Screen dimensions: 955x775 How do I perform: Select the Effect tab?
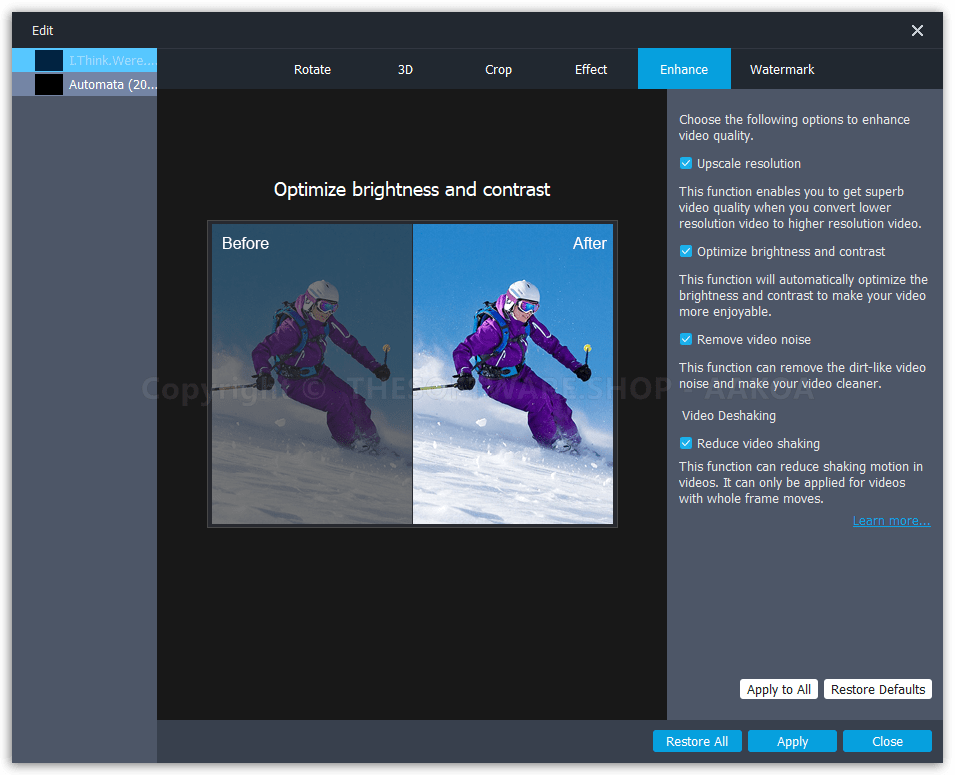click(591, 69)
